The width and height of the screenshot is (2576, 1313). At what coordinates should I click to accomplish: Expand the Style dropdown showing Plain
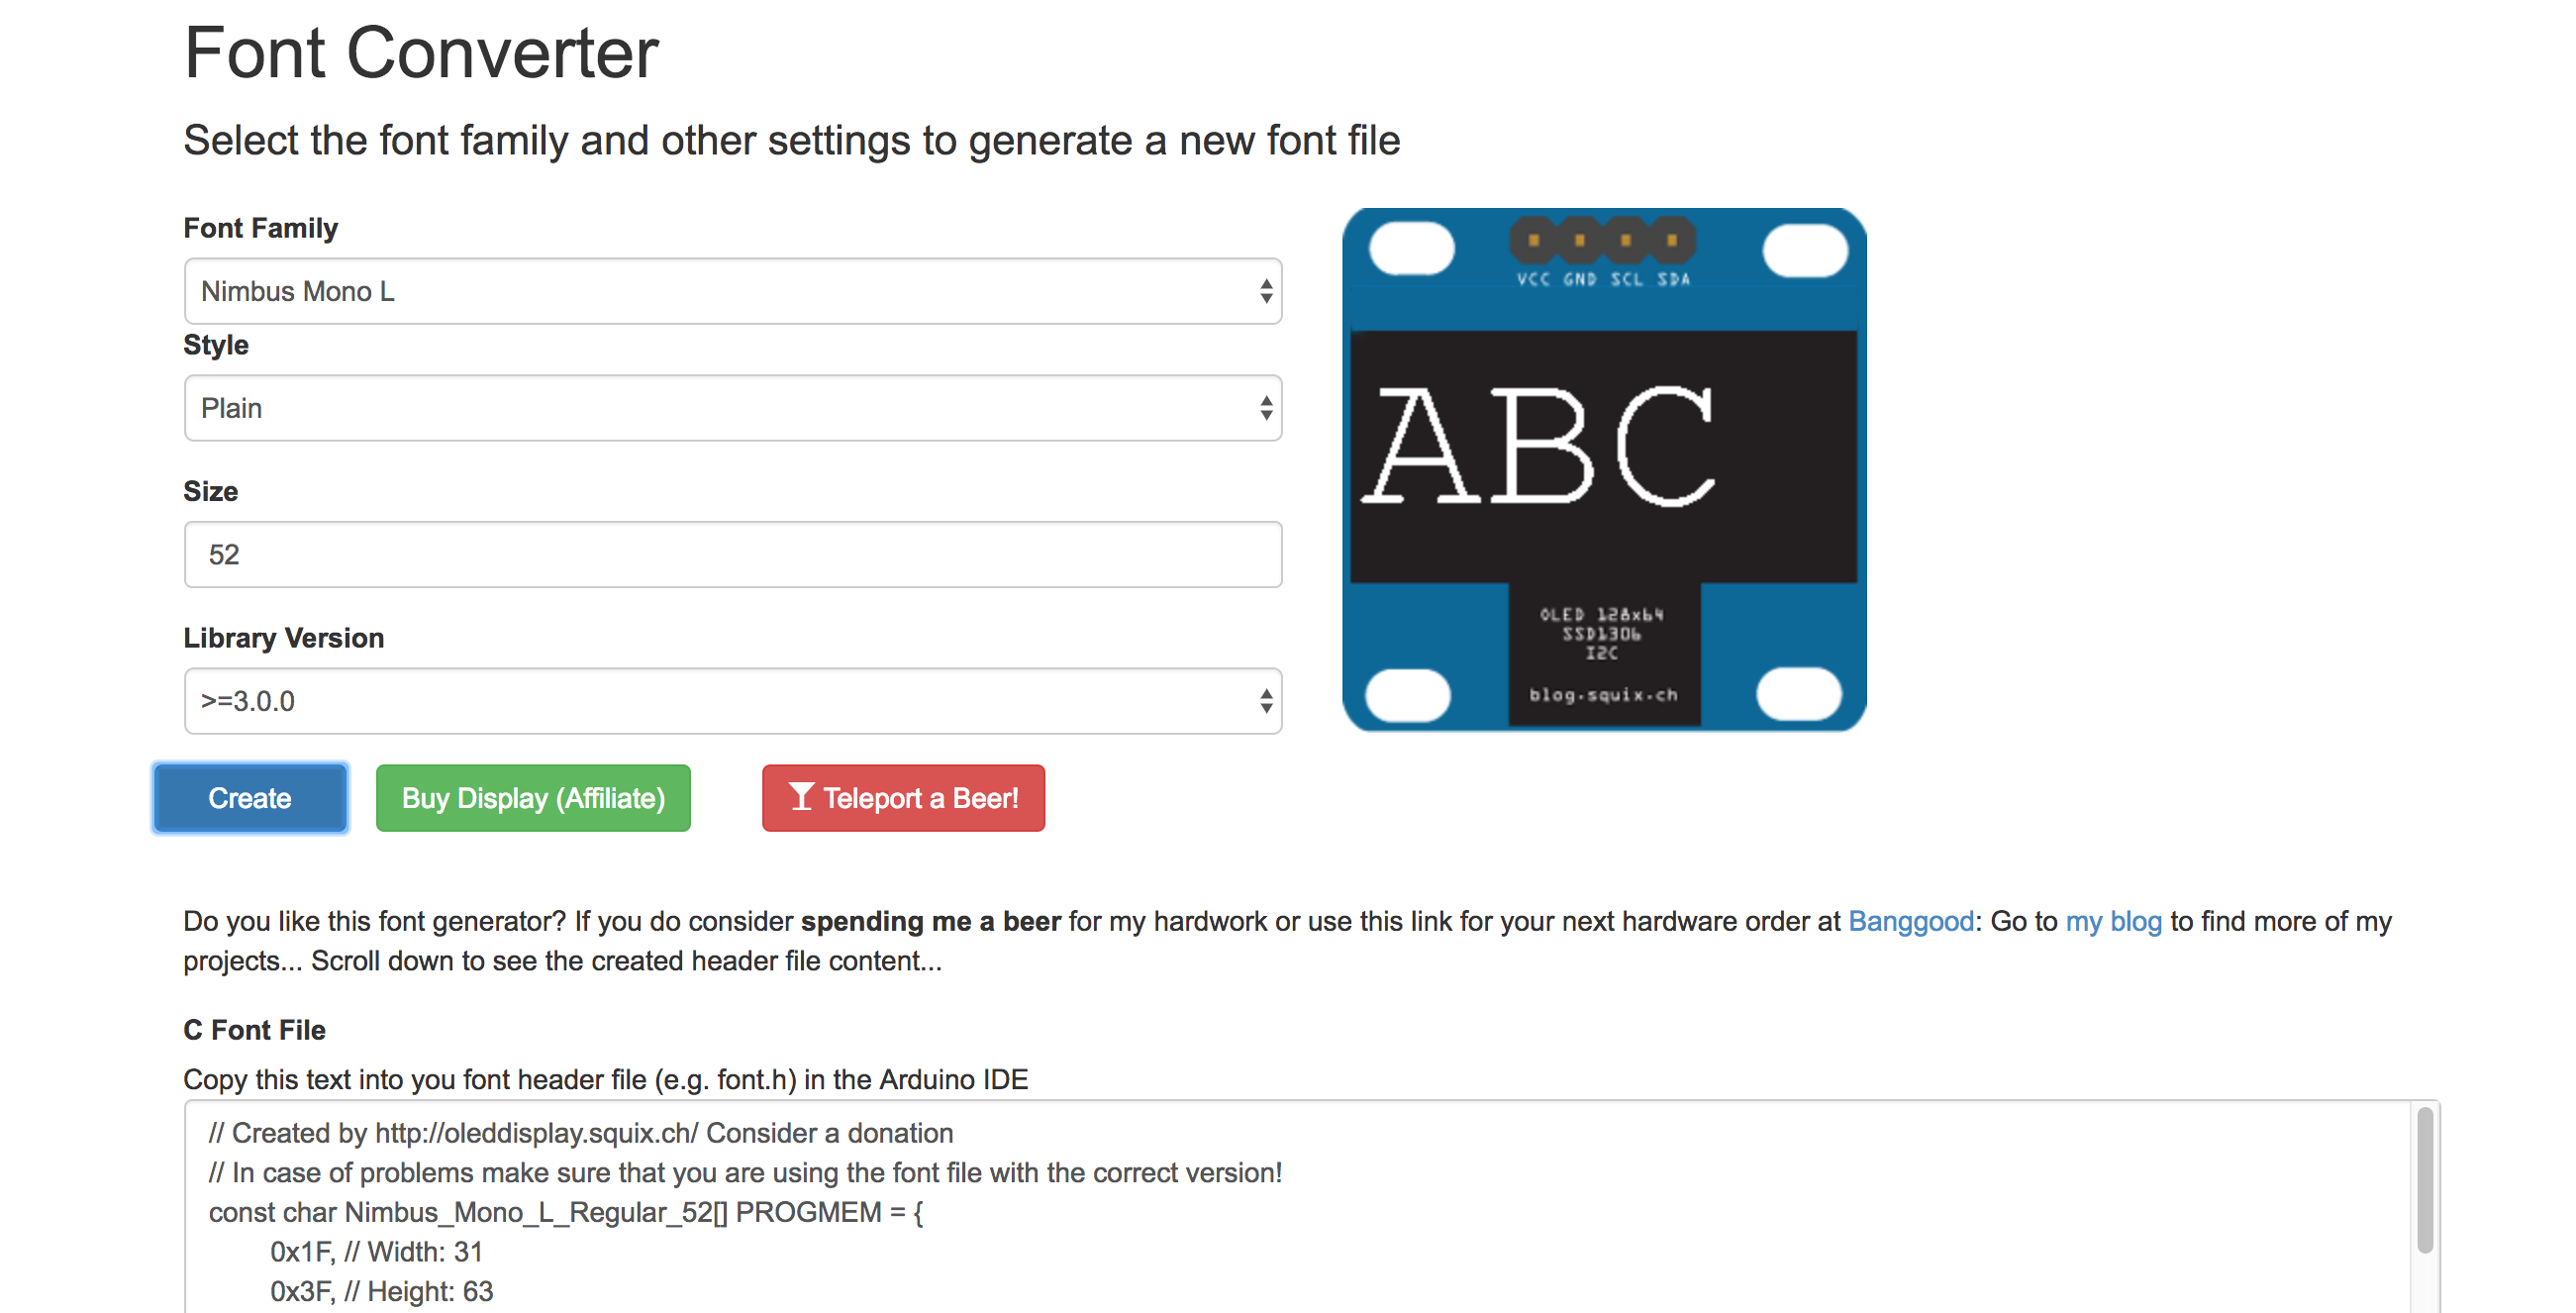coord(732,408)
